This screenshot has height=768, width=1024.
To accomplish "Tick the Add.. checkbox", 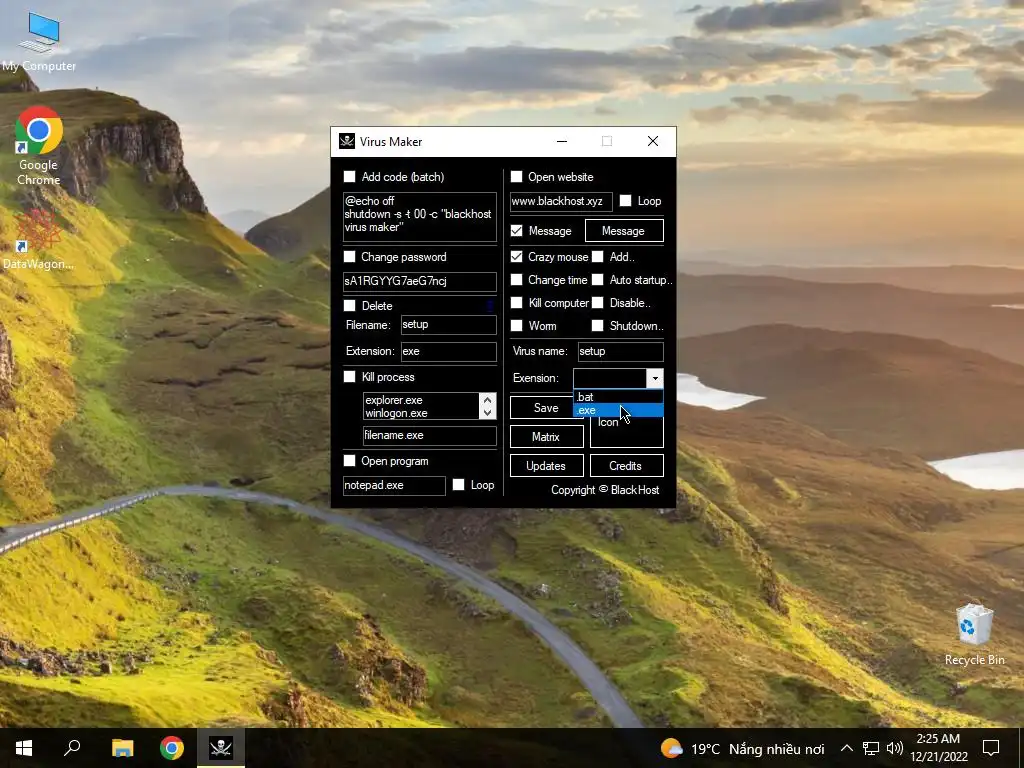I will [x=598, y=257].
